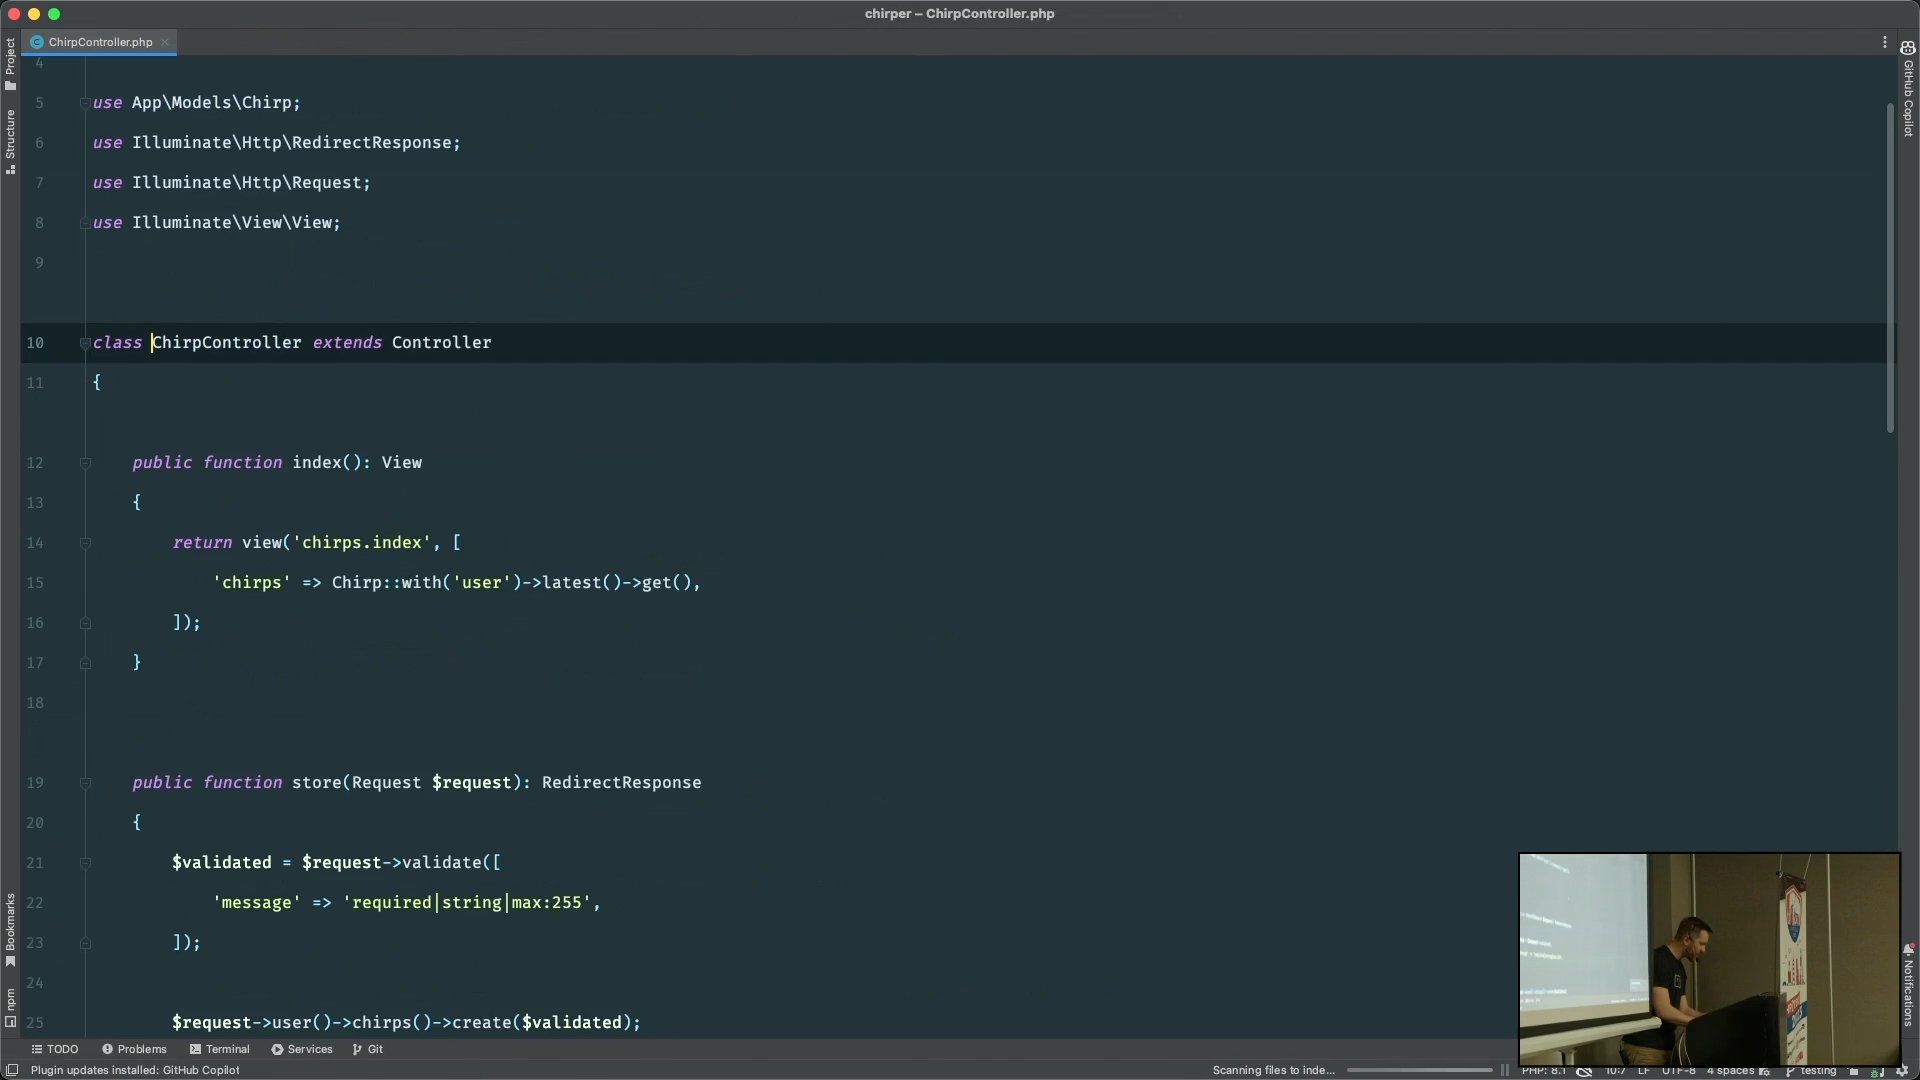Collapse the store function at line 19
The height and width of the screenshot is (1080, 1920).
click(x=85, y=783)
